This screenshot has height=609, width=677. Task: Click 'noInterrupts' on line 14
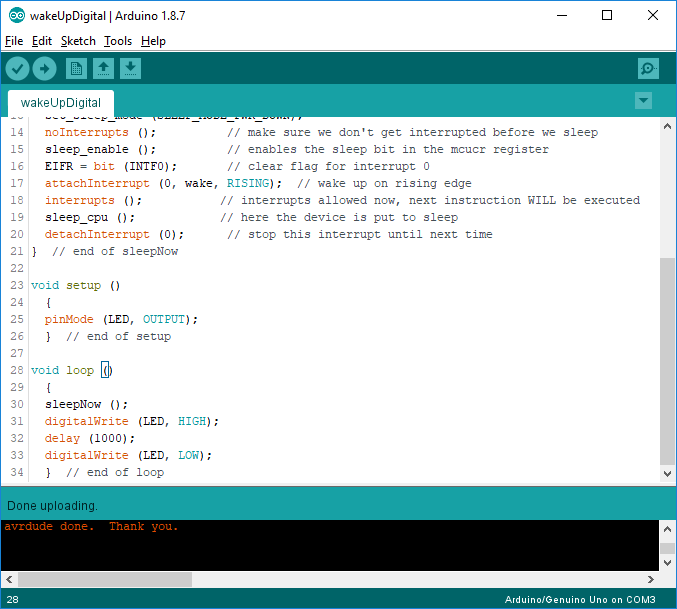87,133
